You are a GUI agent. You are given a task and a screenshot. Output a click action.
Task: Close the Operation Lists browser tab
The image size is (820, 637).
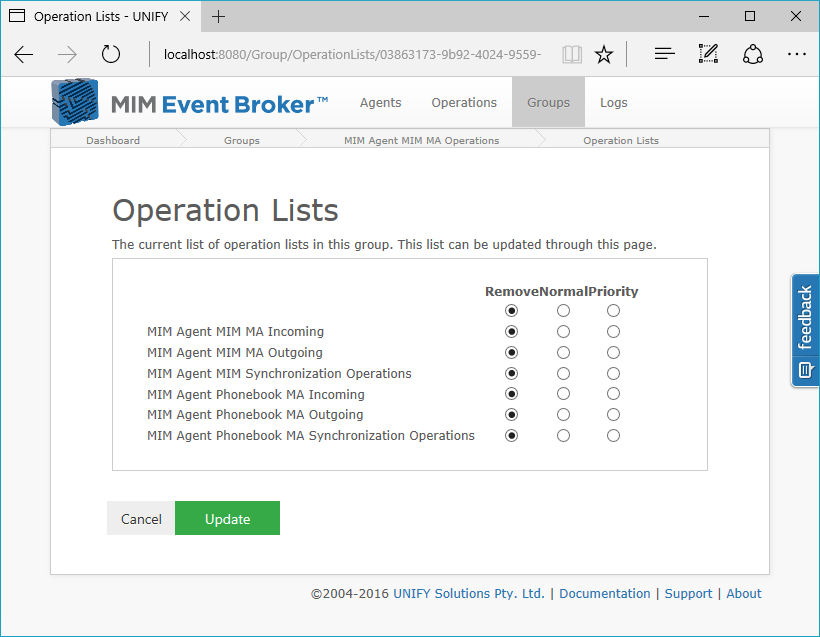(x=185, y=16)
